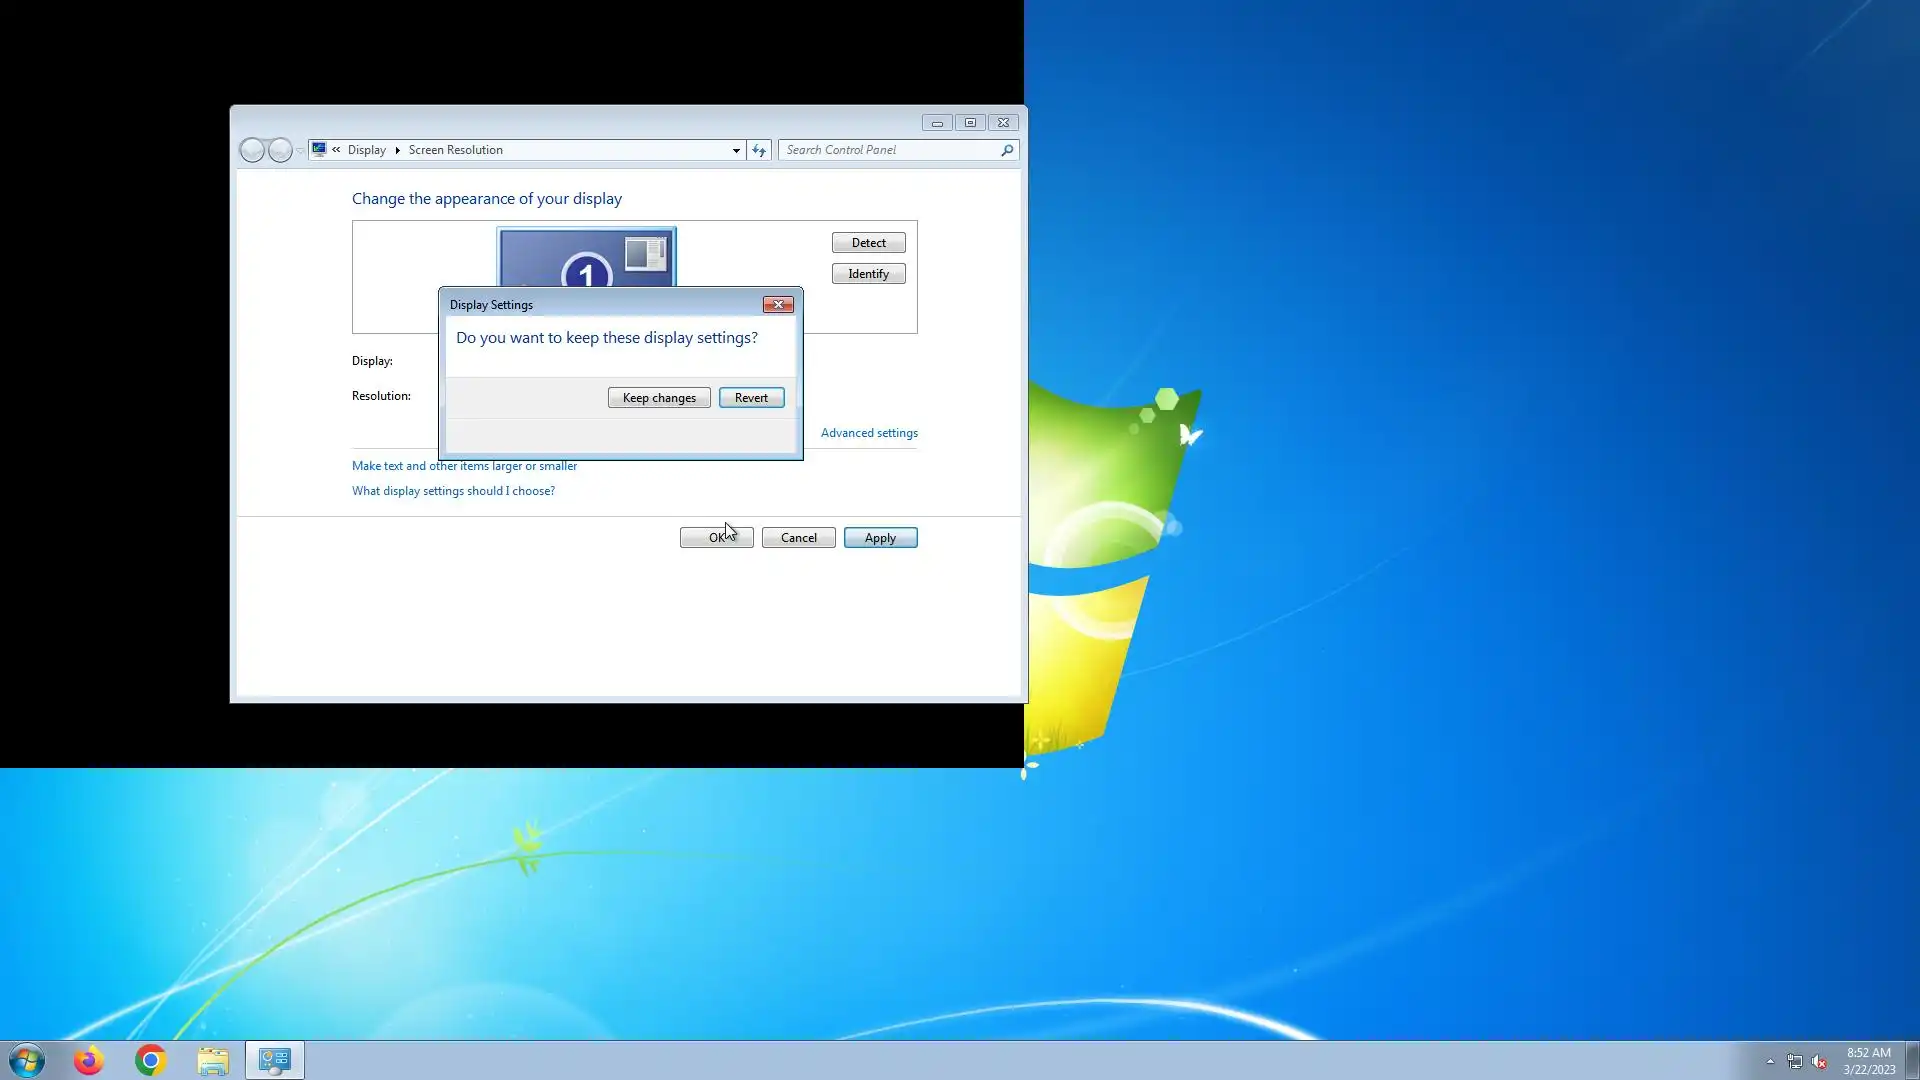This screenshot has width=1920, height=1080.
Task: Close the Display Settings dialog
Action: (778, 305)
